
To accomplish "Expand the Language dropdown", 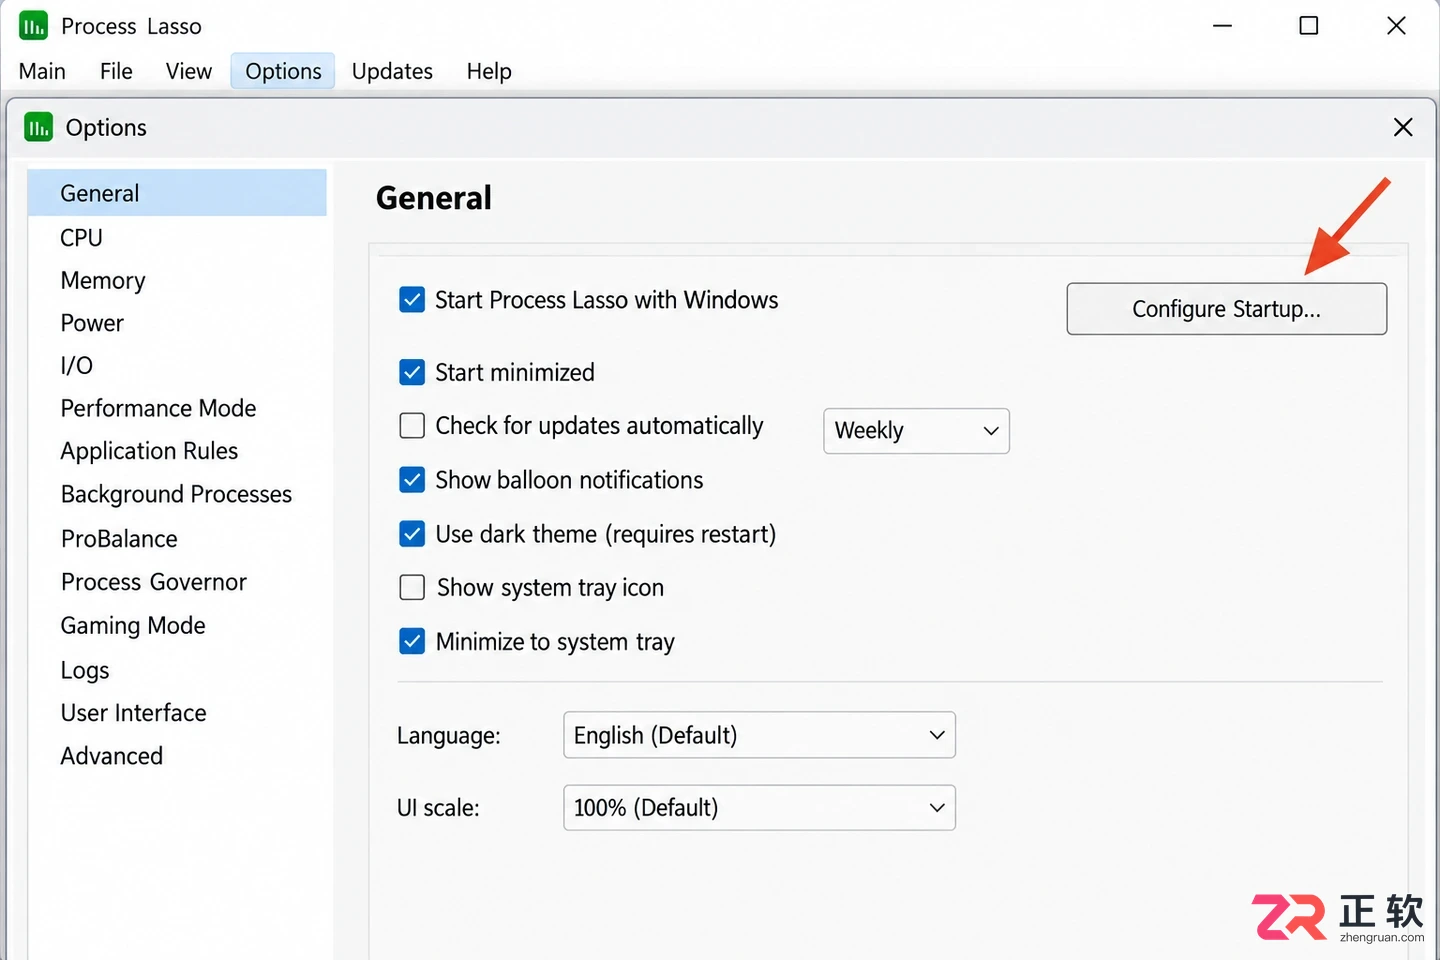I will 759,735.
